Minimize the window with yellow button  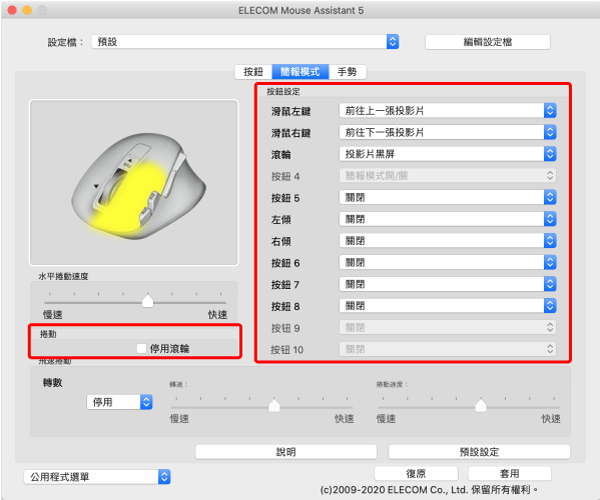point(27,10)
